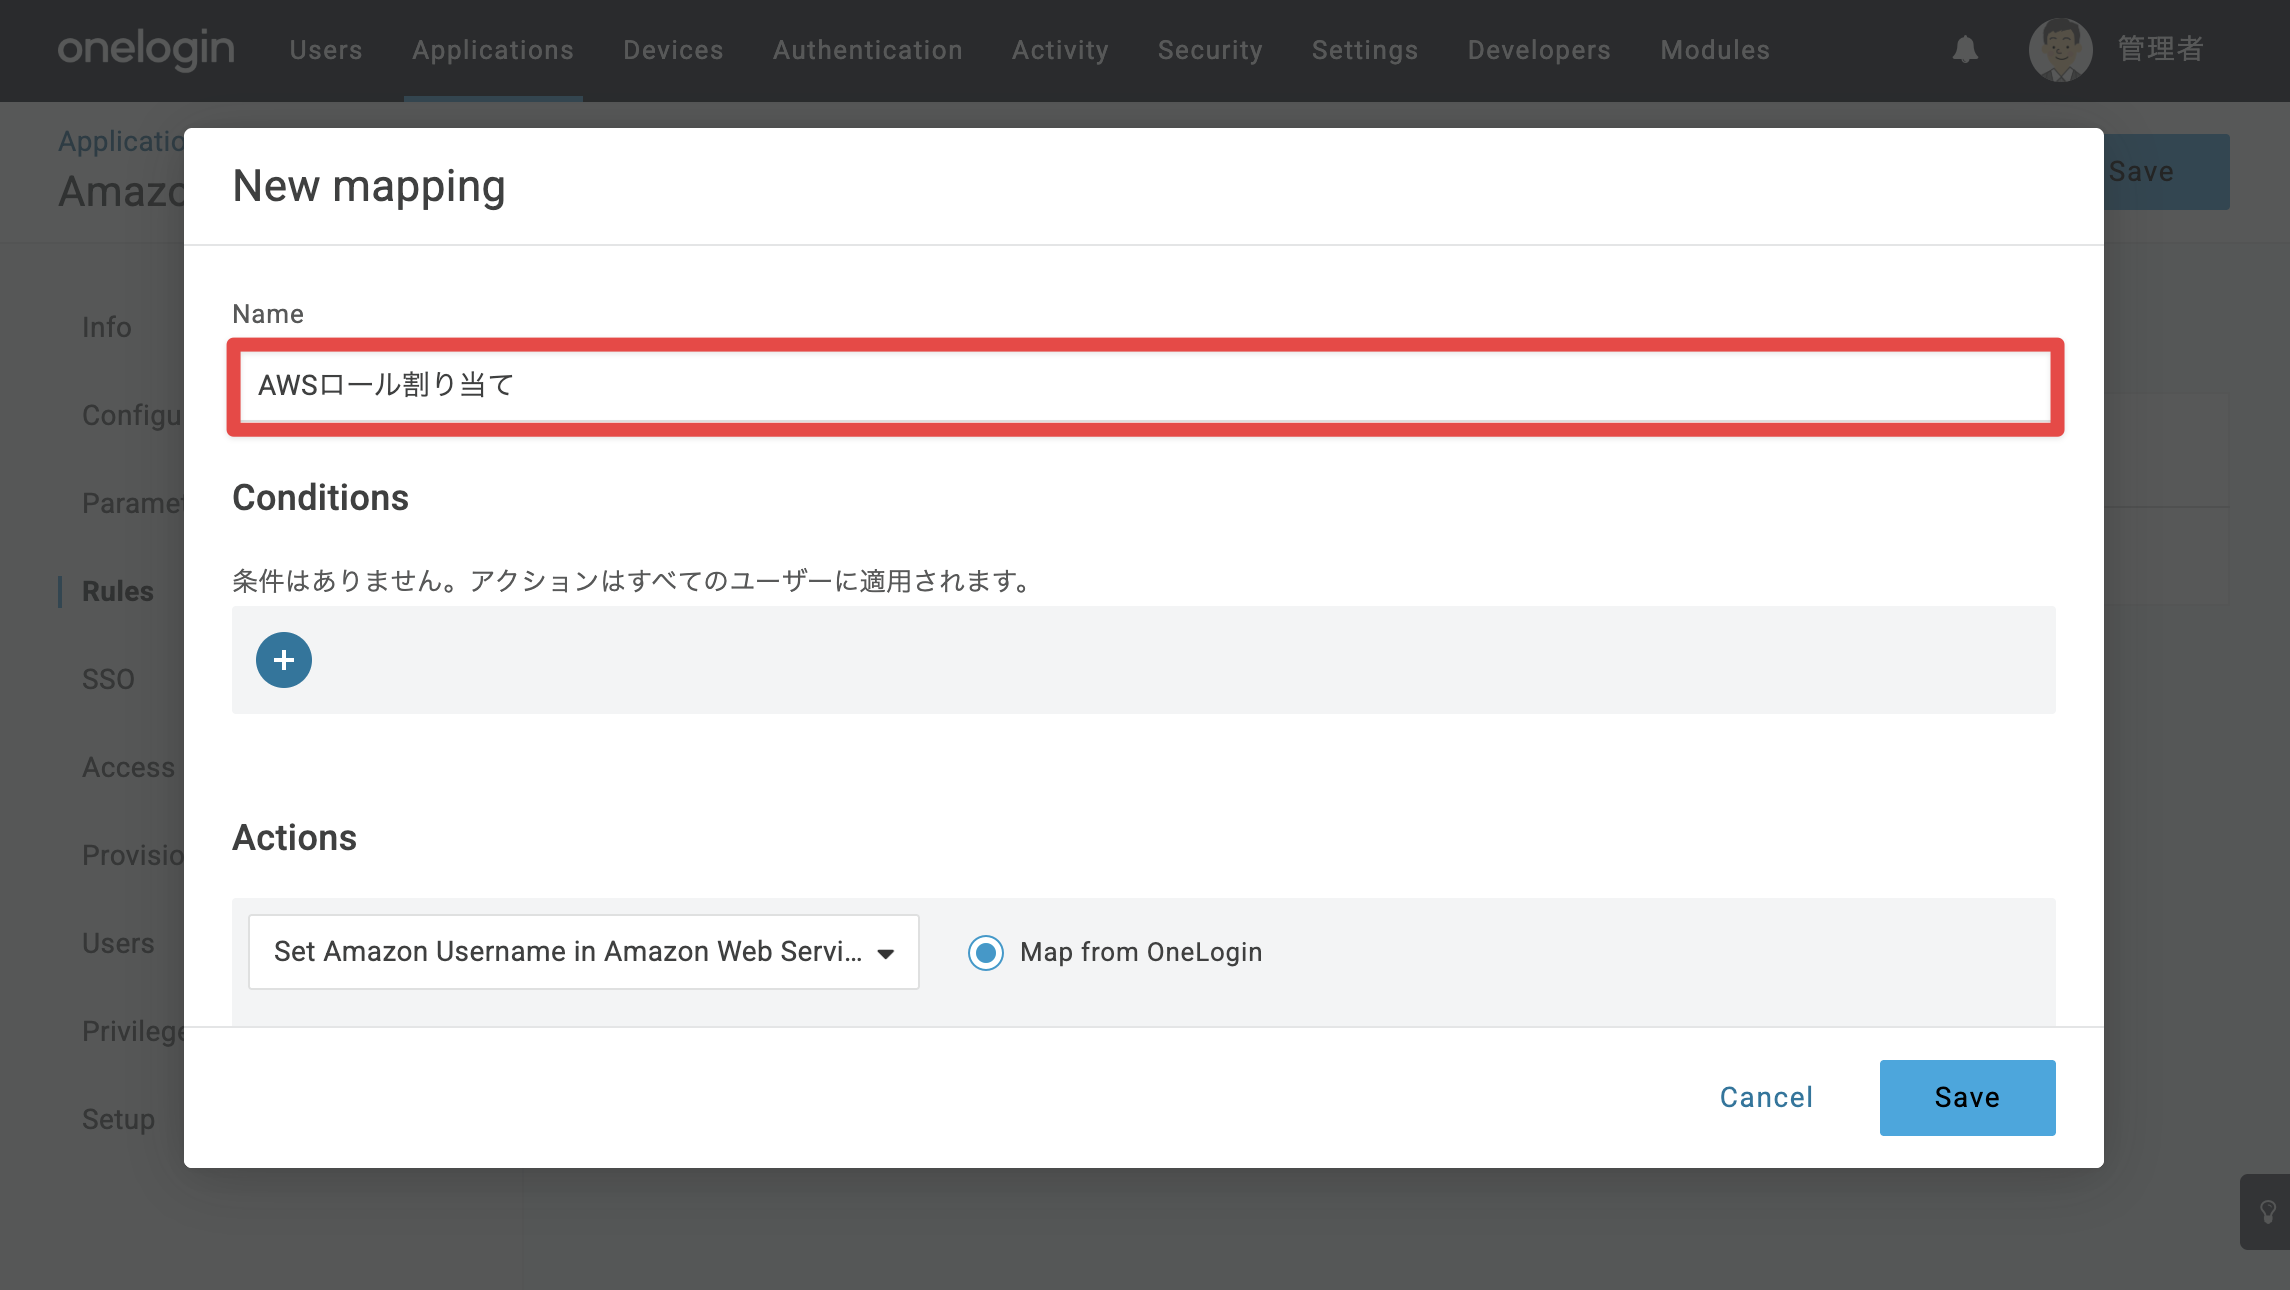Image resolution: width=2290 pixels, height=1290 pixels.
Task: Open the 管理者 account menu
Action: pos(2161,49)
